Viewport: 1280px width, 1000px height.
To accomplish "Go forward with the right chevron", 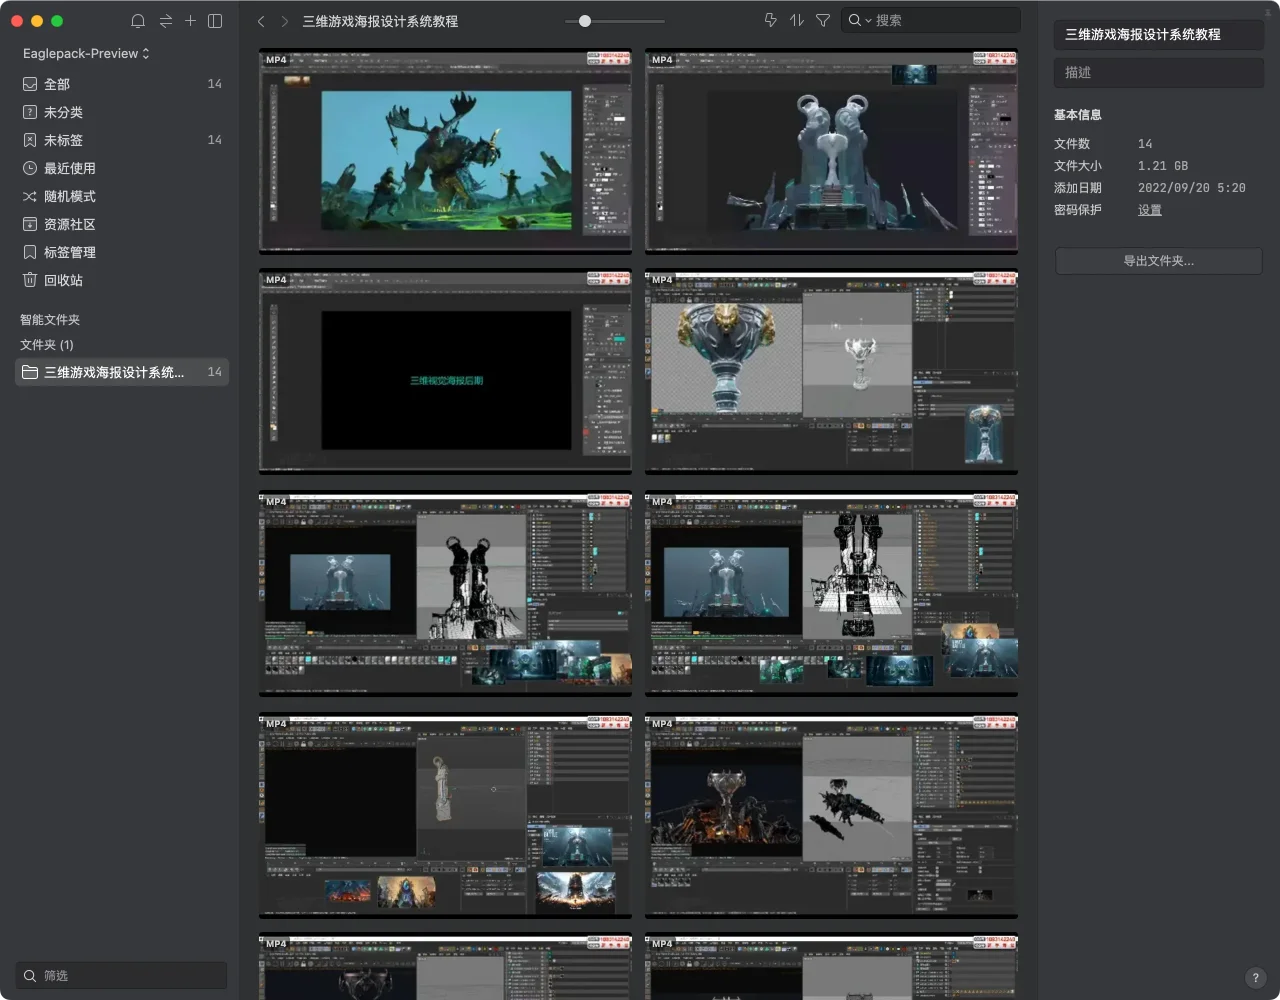I will click(x=285, y=21).
